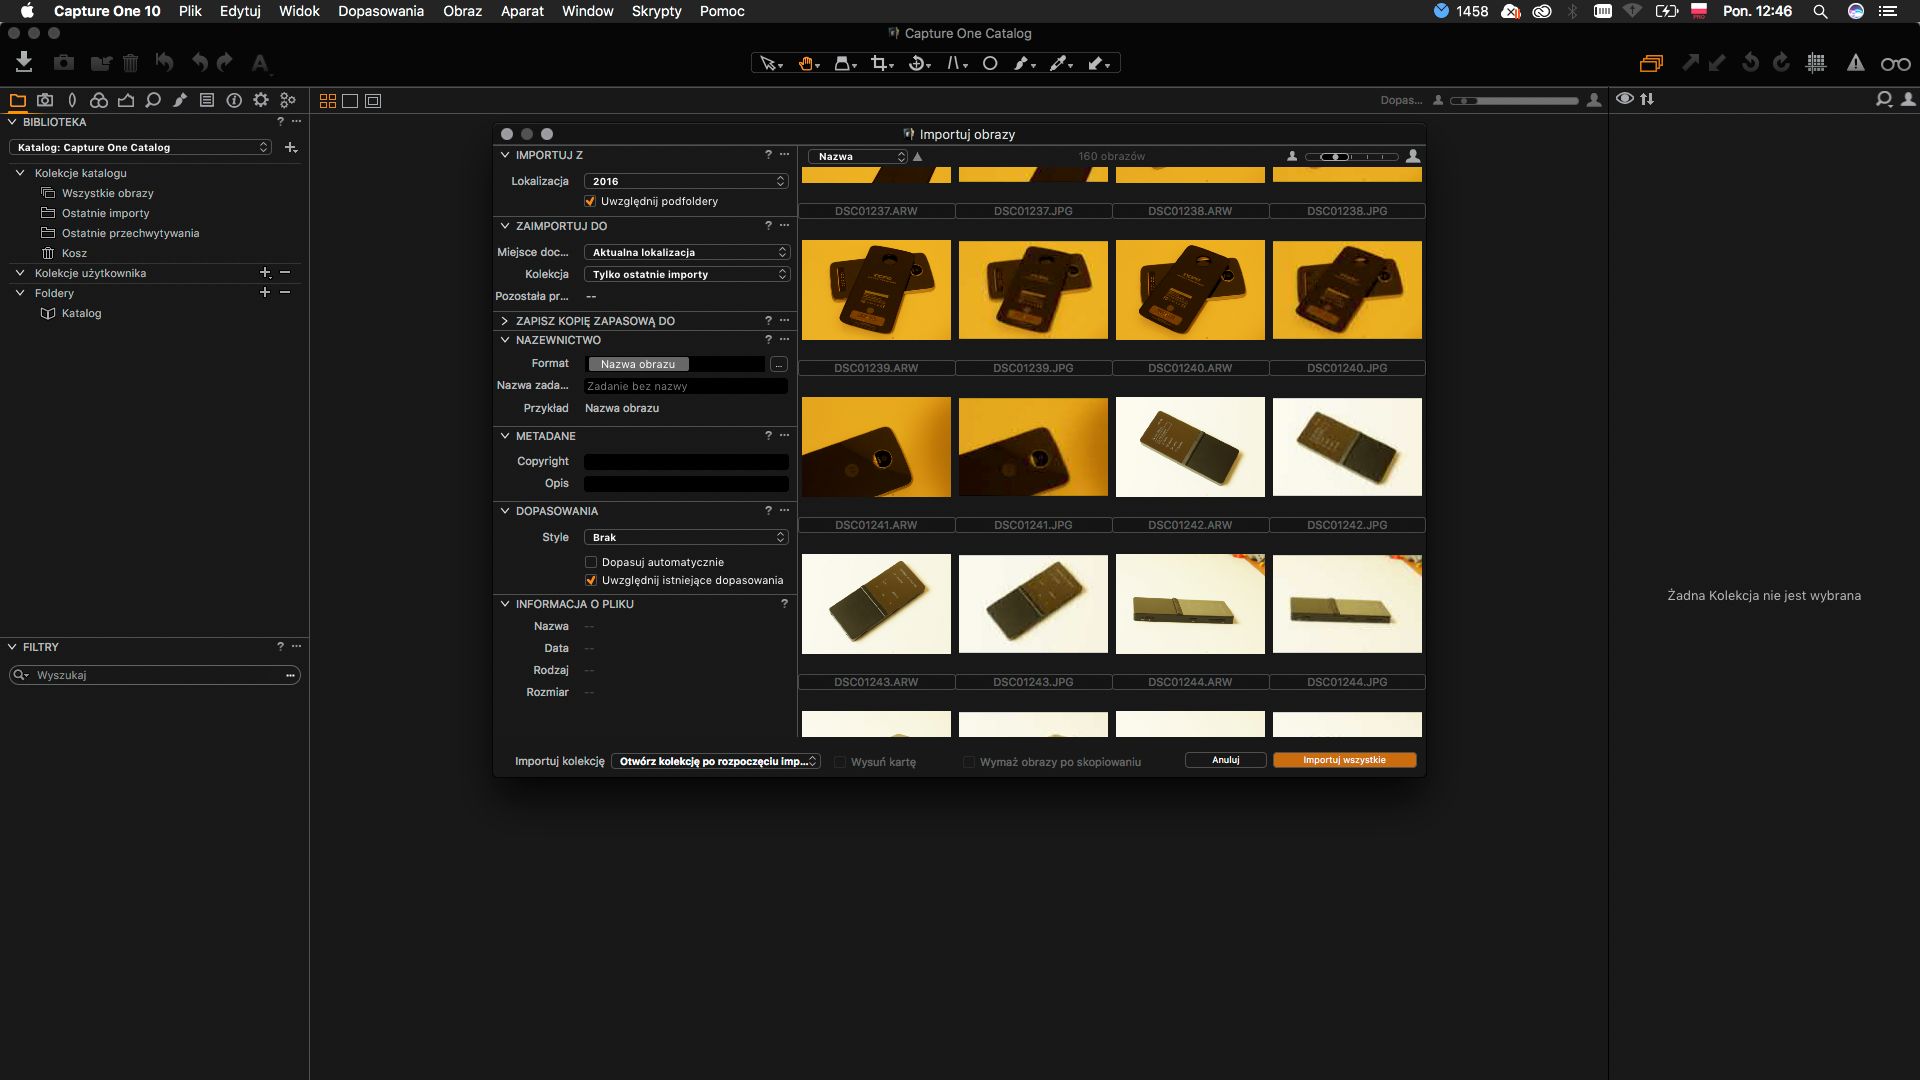Enable Dopasuj automatycznie checkbox
Image resolution: width=1920 pixels, height=1080 pixels.
pyautogui.click(x=591, y=562)
